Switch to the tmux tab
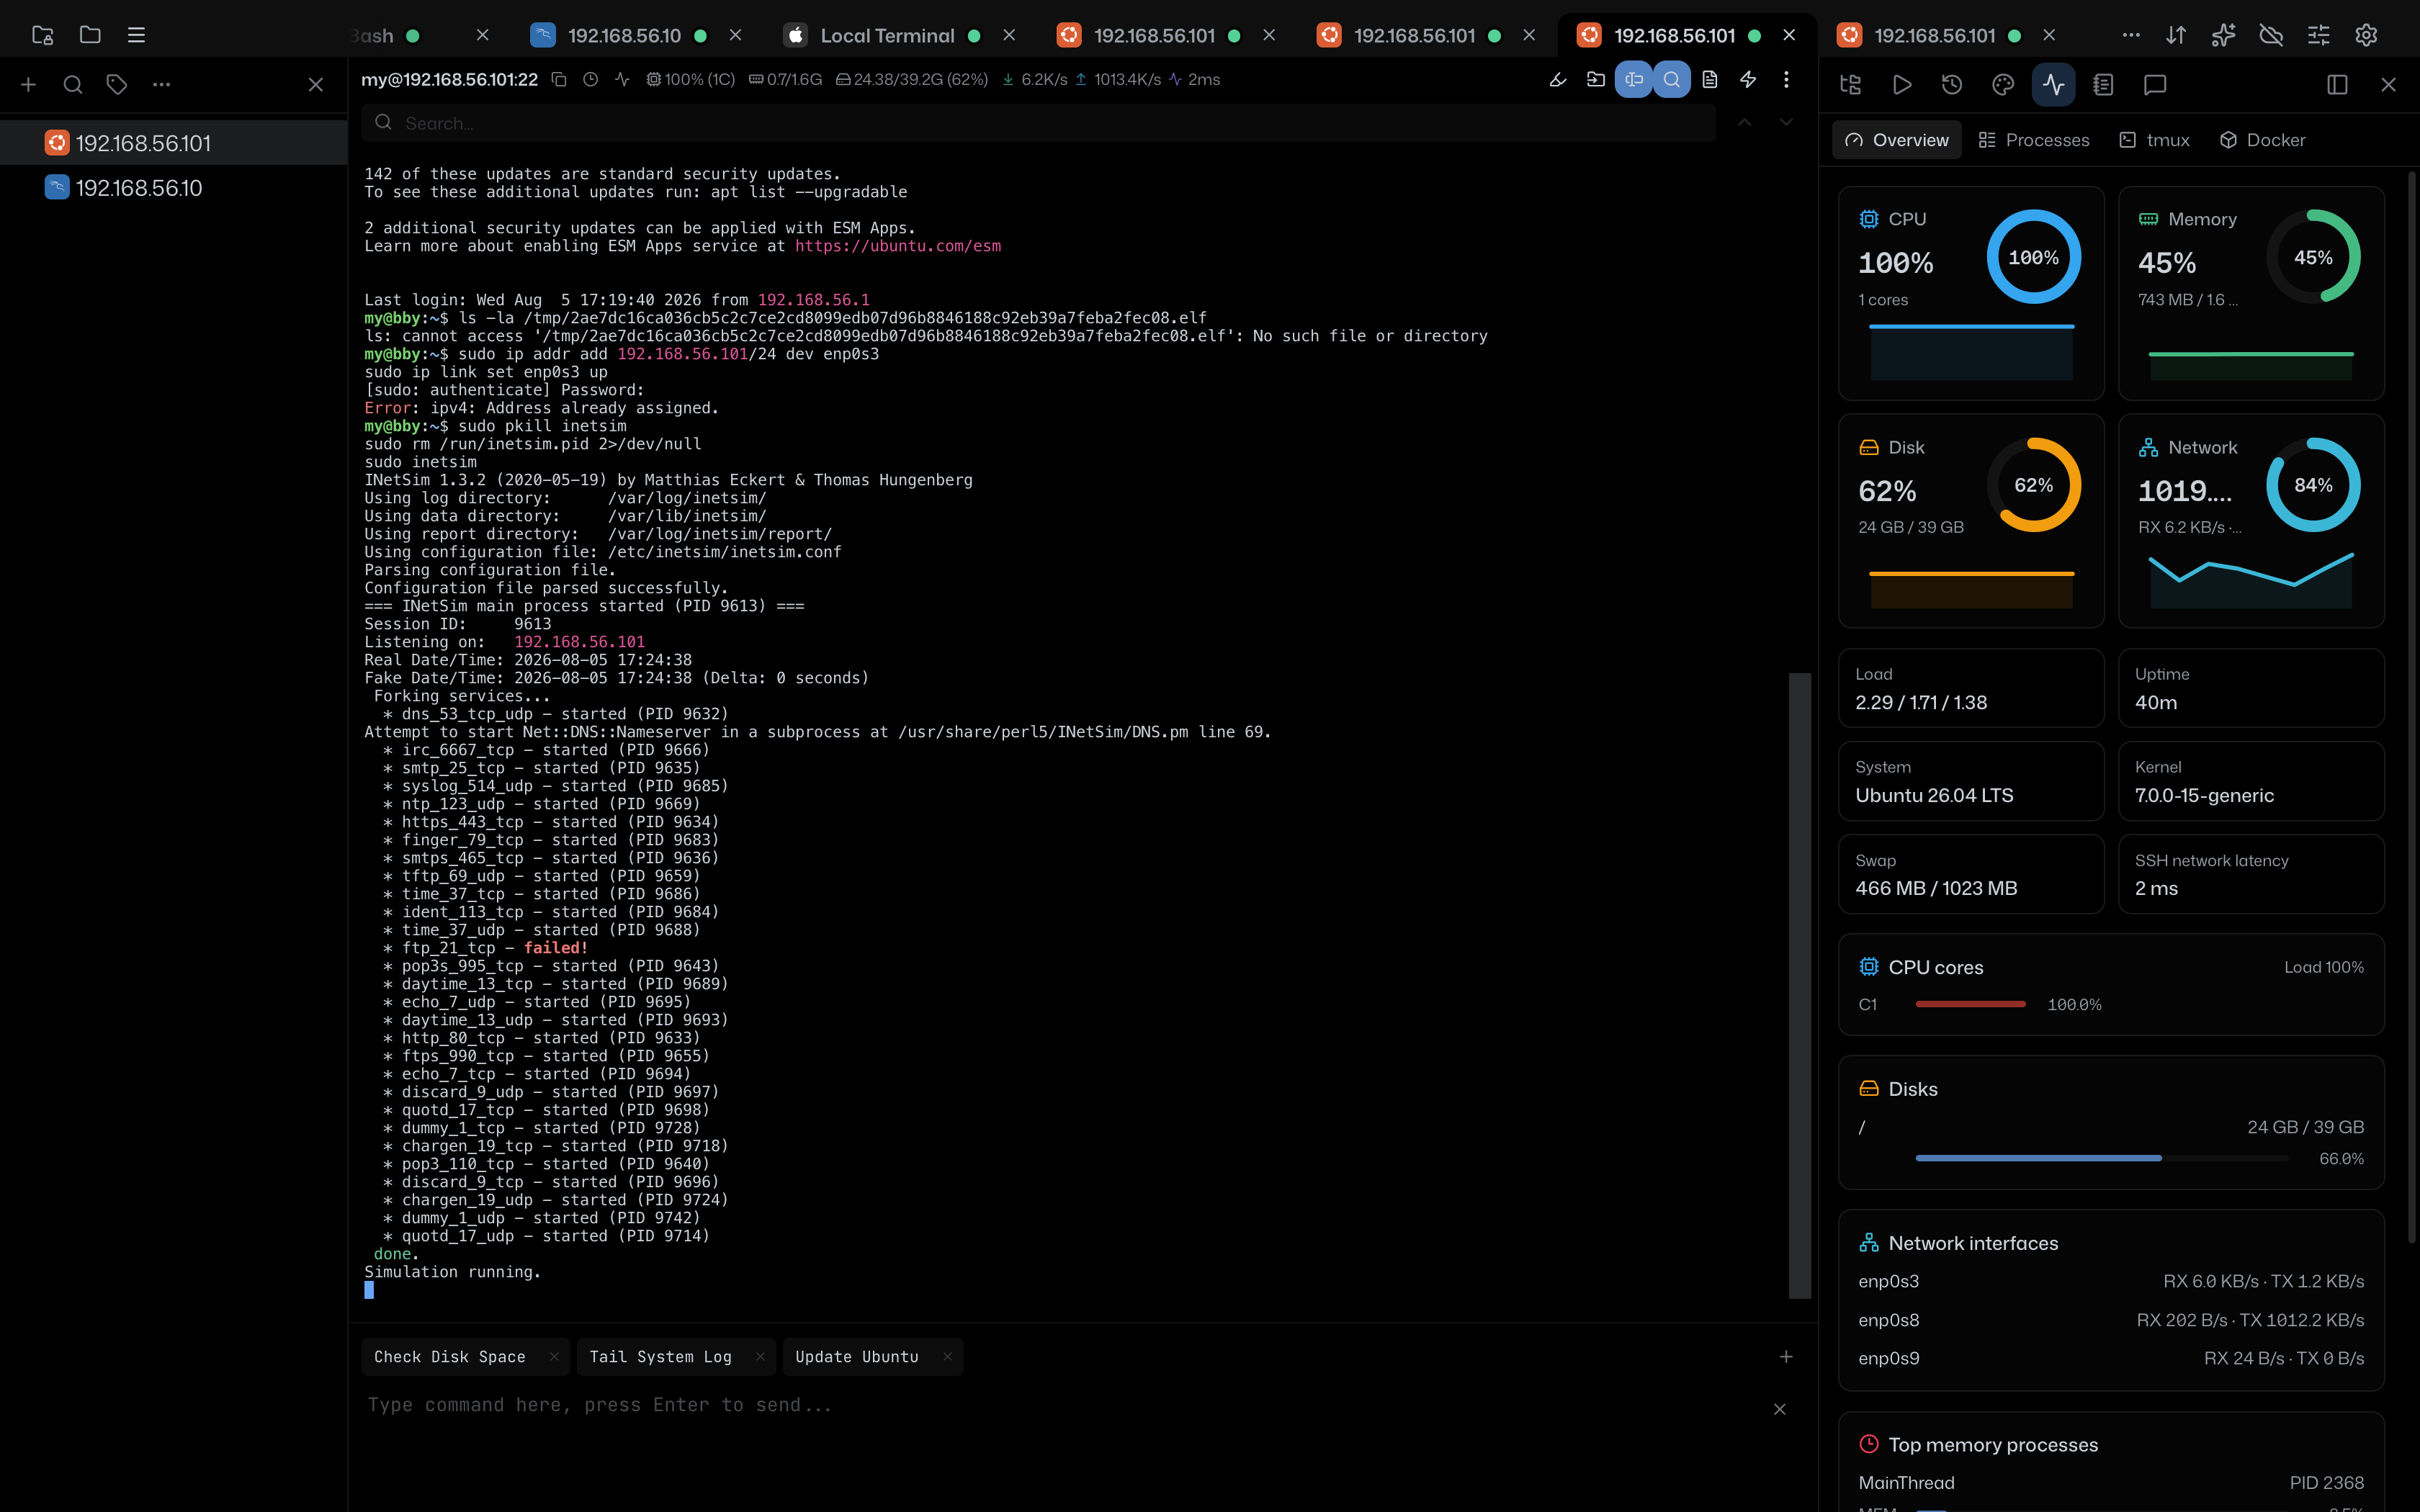The height and width of the screenshot is (1512, 2420). pos(2155,140)
